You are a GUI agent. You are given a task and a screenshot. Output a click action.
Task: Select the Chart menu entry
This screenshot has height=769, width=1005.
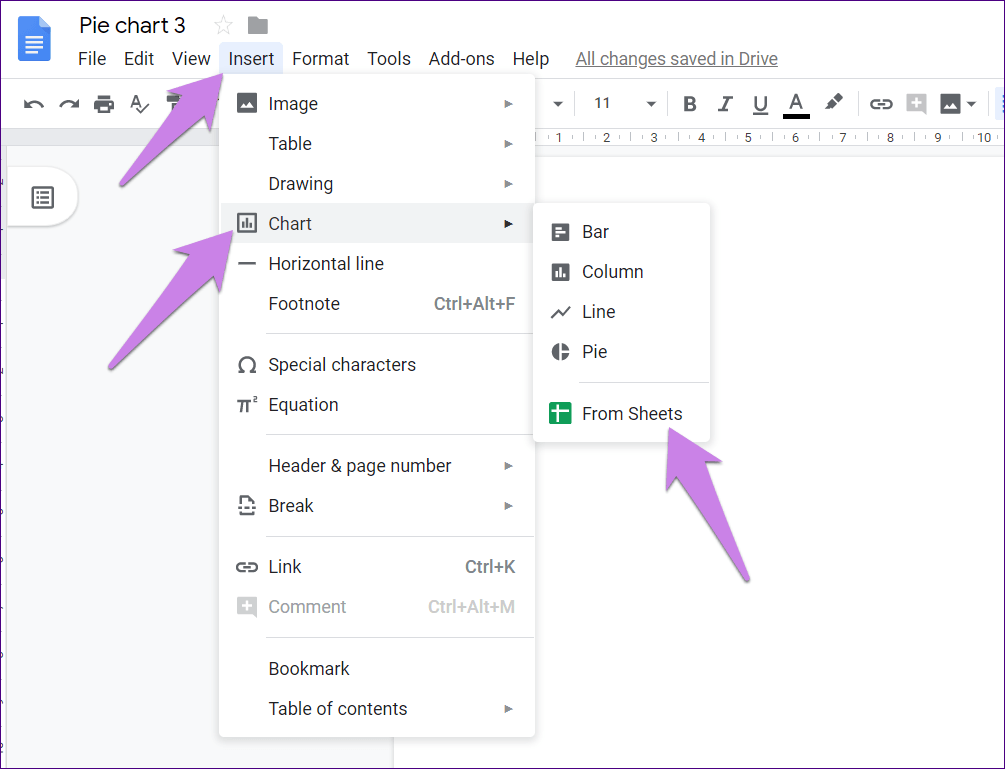(377, 224)
